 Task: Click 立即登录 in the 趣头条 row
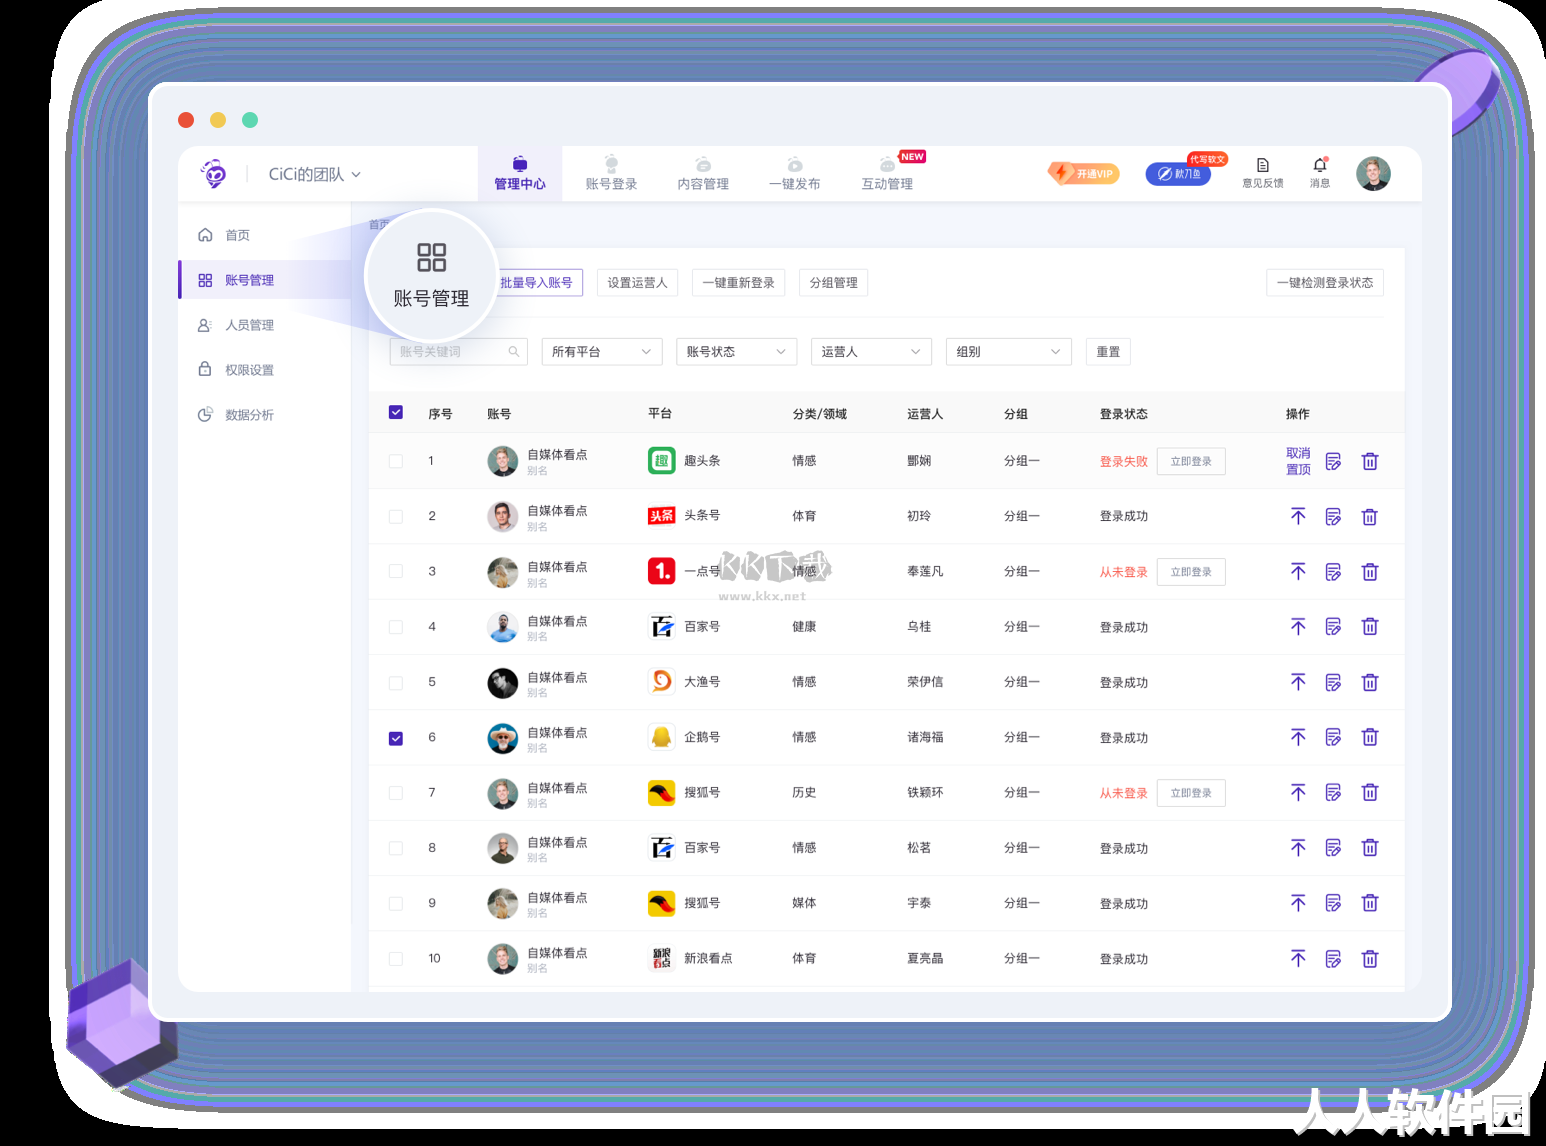[x=1191, y=461]
